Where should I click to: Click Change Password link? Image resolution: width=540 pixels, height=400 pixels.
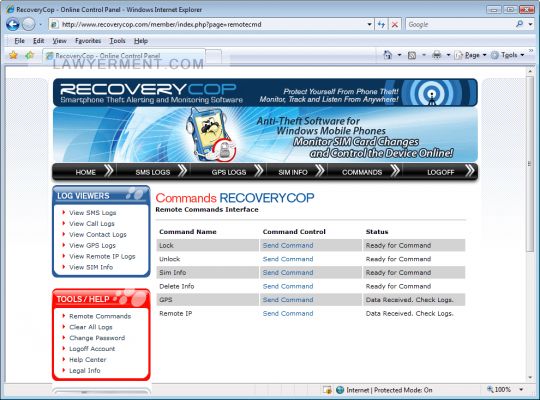97,338
